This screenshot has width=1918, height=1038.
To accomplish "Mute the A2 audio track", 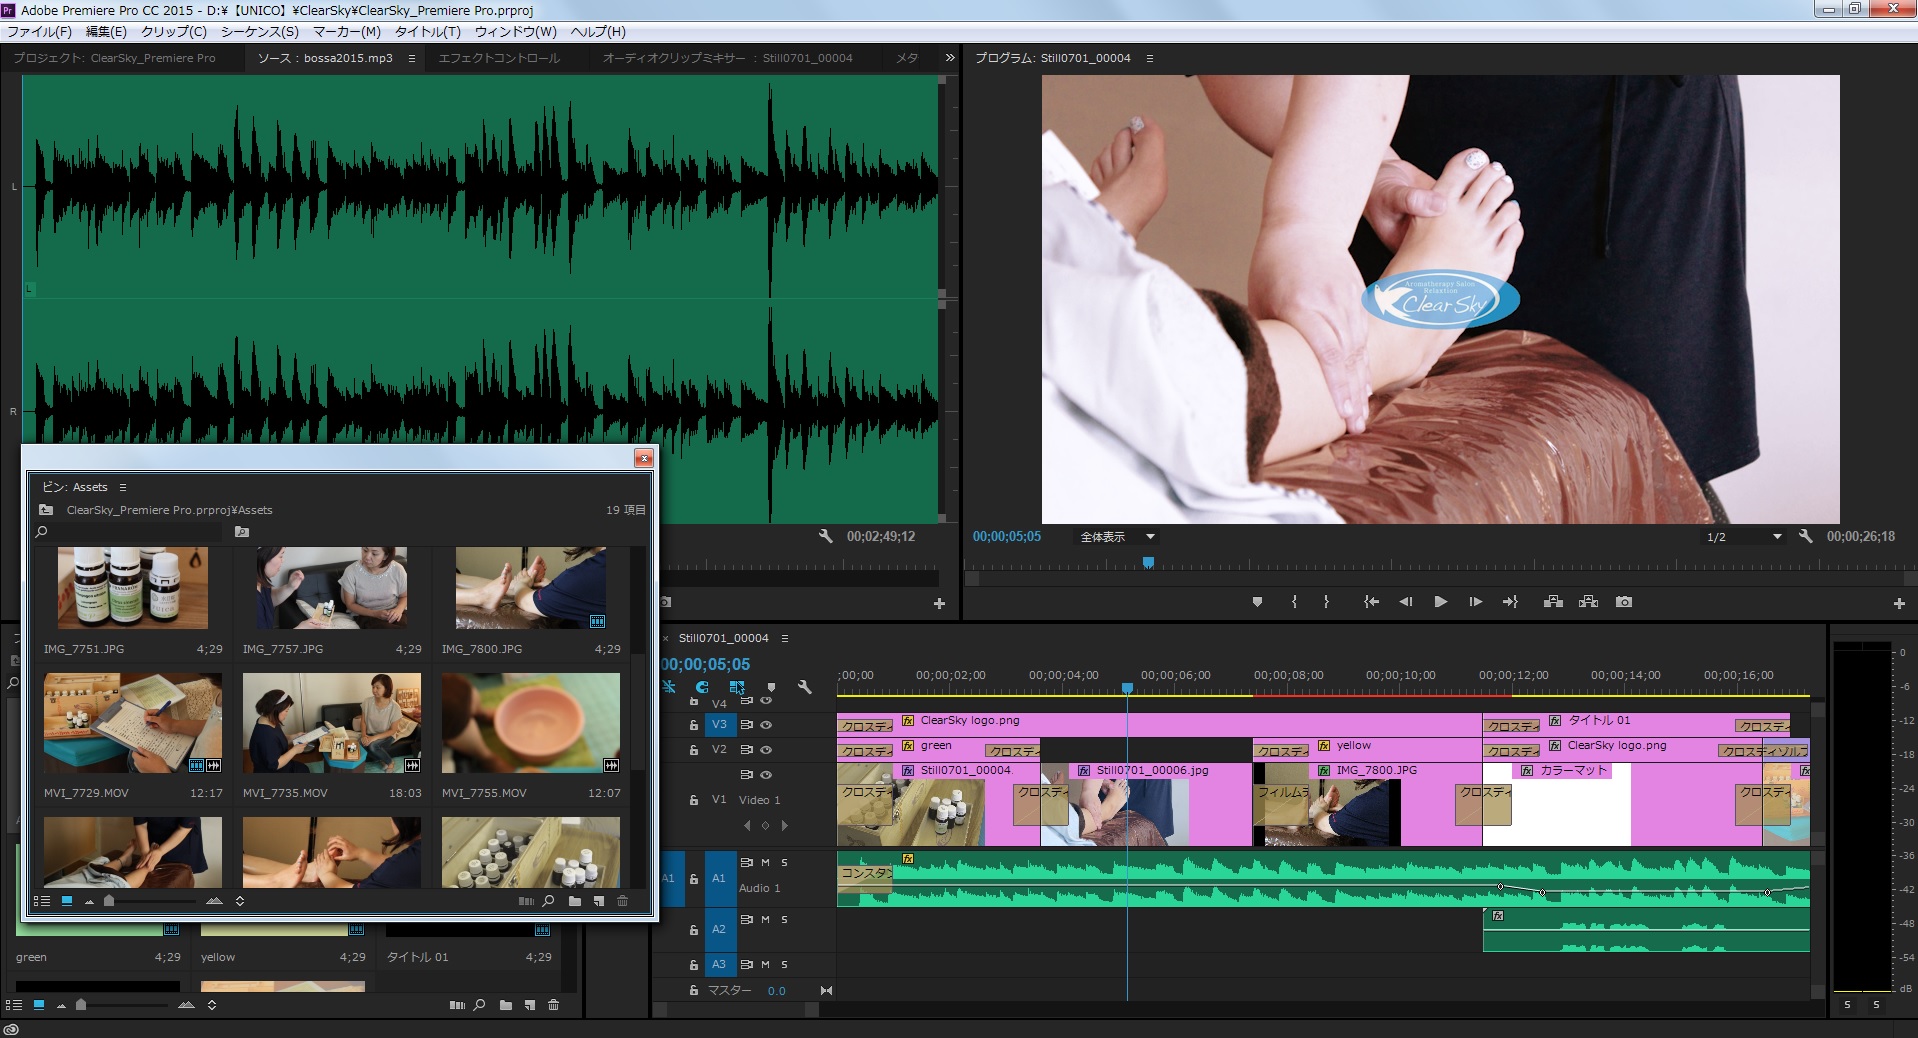I will [x=765, y=919].
